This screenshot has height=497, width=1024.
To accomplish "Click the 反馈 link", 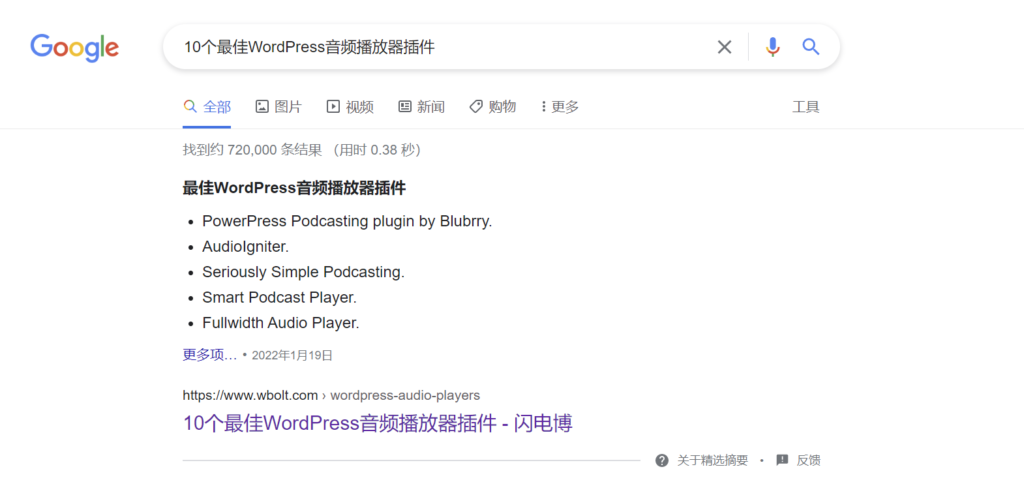I will (808, 460).
